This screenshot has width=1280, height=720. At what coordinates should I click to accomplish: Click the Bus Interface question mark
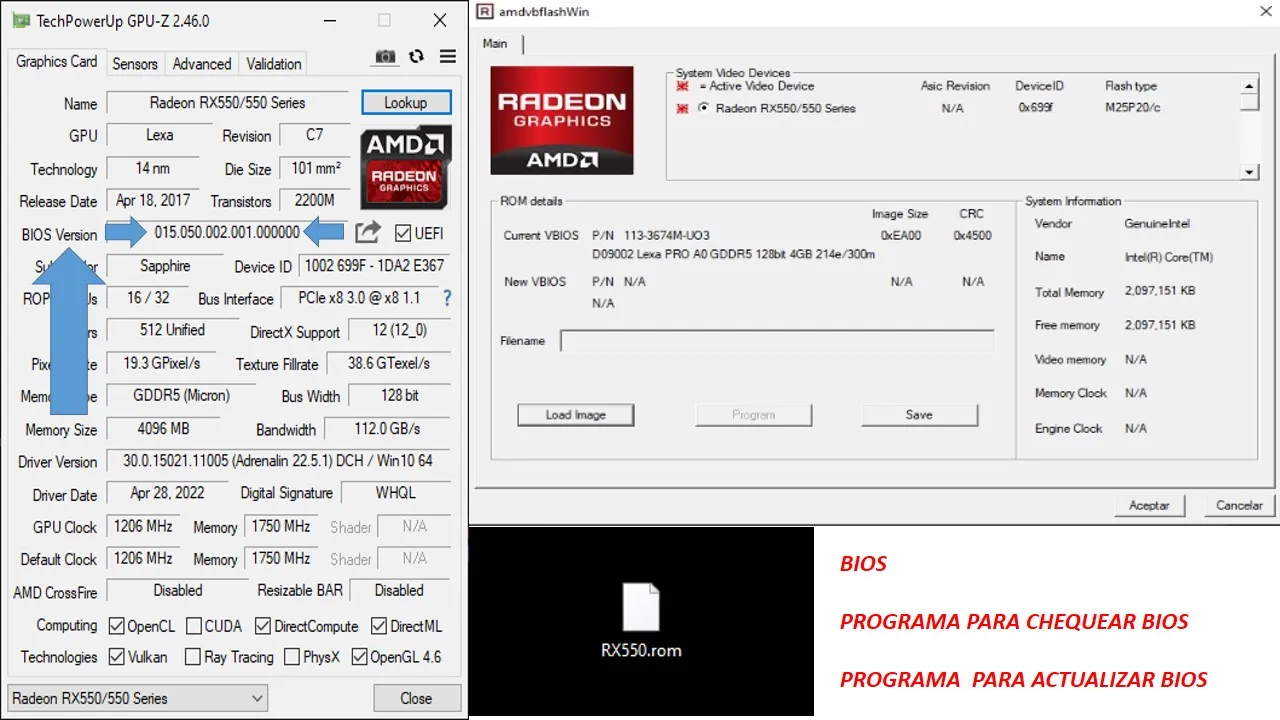pos(447,298)
